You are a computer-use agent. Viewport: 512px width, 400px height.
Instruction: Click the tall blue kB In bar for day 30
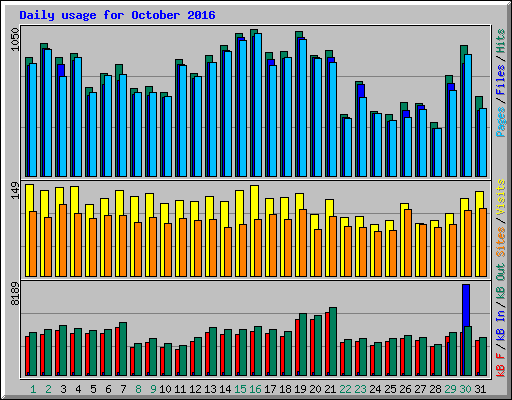(466, 305)
